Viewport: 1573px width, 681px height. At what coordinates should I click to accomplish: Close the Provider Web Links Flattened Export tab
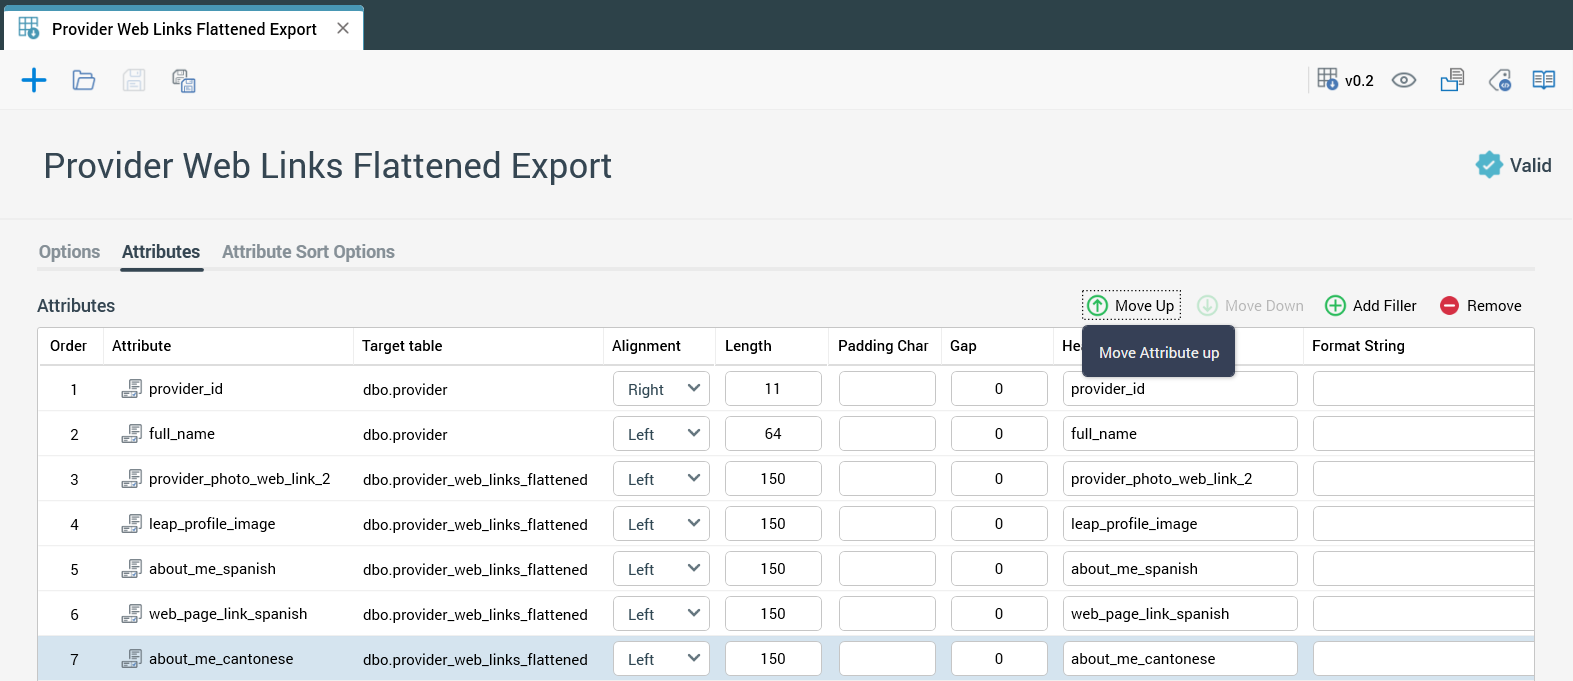pyautogui.click(x=343, y=28)
